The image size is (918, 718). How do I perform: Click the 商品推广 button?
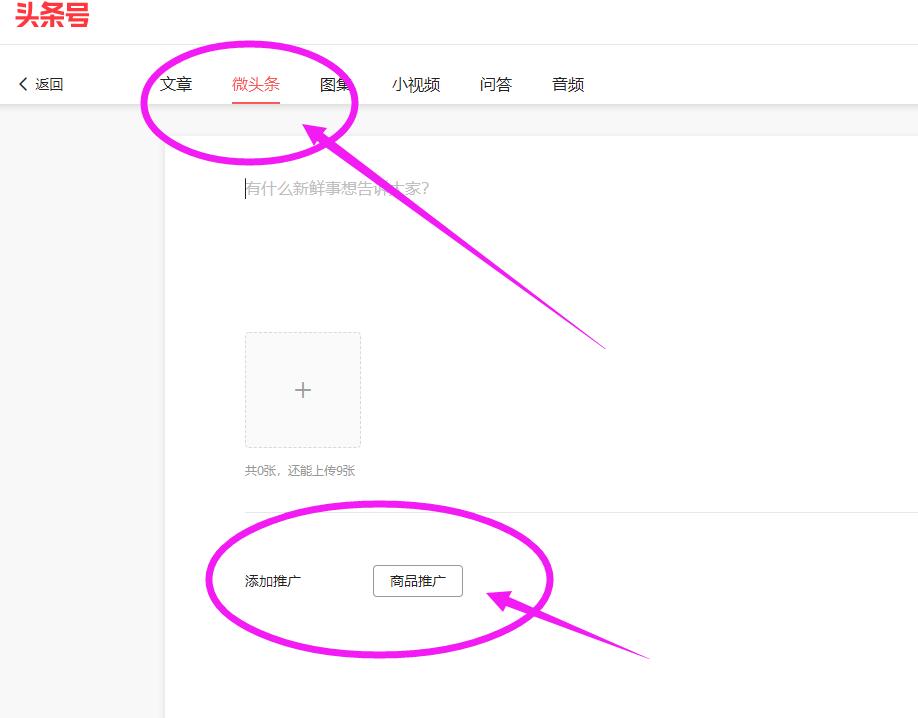click(x=418, y=581)
